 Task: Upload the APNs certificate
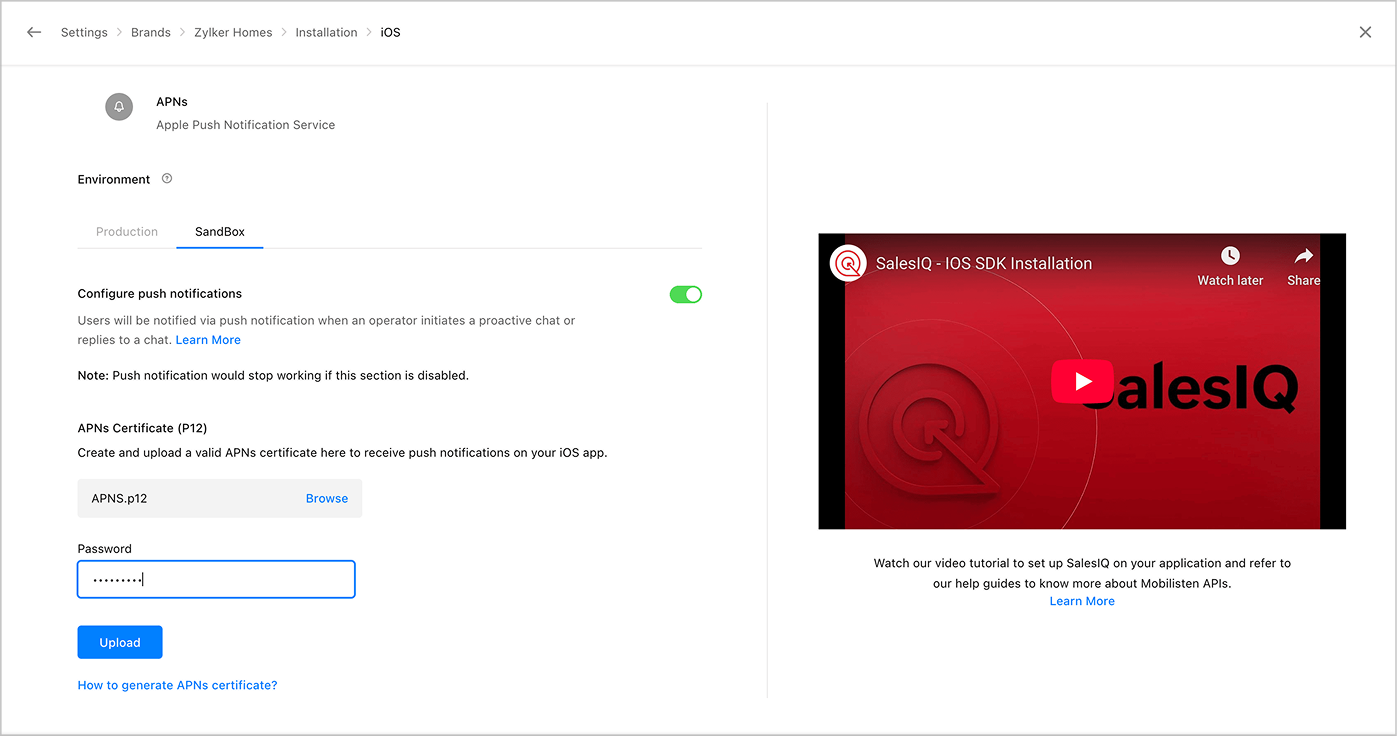(x=120, y=642)
